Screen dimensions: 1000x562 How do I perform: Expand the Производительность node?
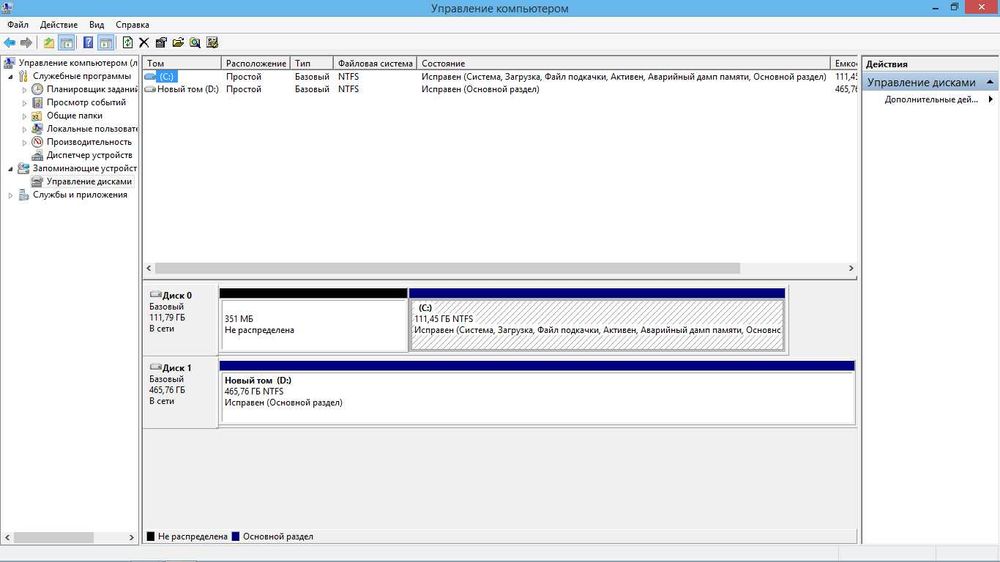[x=24, y=142]
